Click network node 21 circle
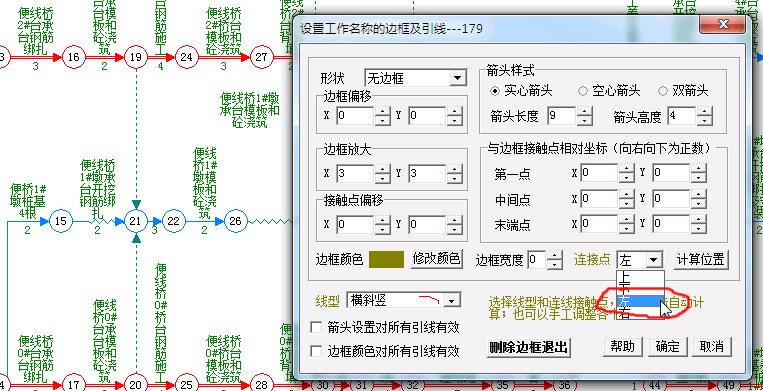Image resolution: width=763 pixels, height=391 pixels. (x=135, y=221)
